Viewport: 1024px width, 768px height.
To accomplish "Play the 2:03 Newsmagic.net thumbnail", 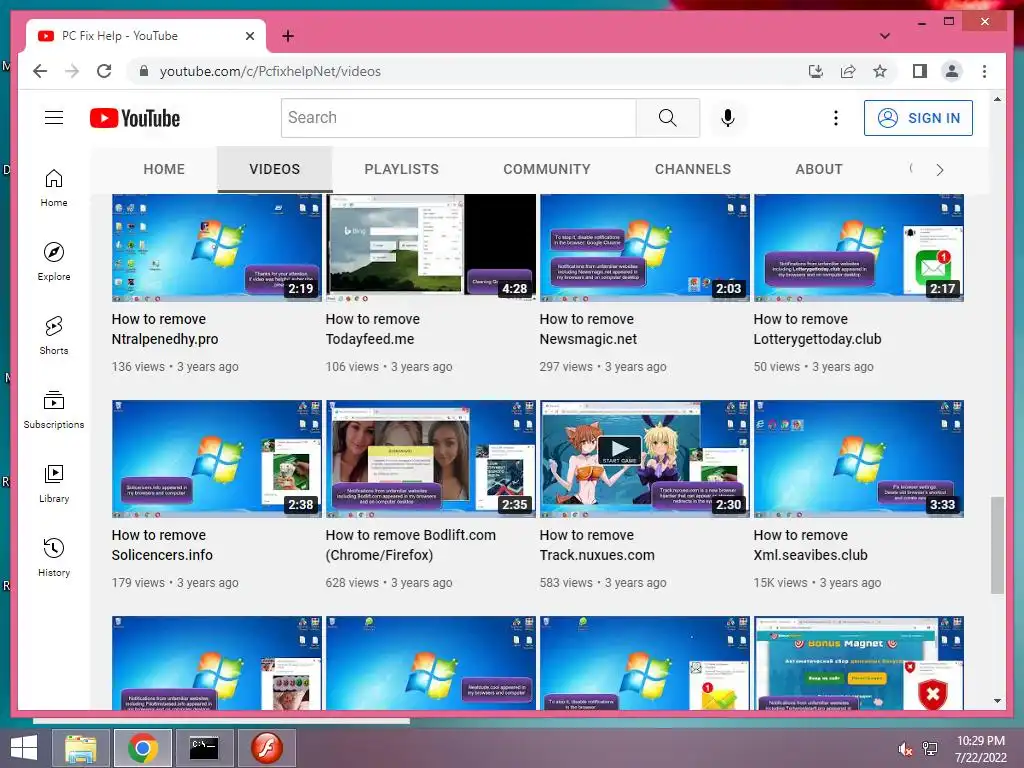I will (x=645, y=248).
